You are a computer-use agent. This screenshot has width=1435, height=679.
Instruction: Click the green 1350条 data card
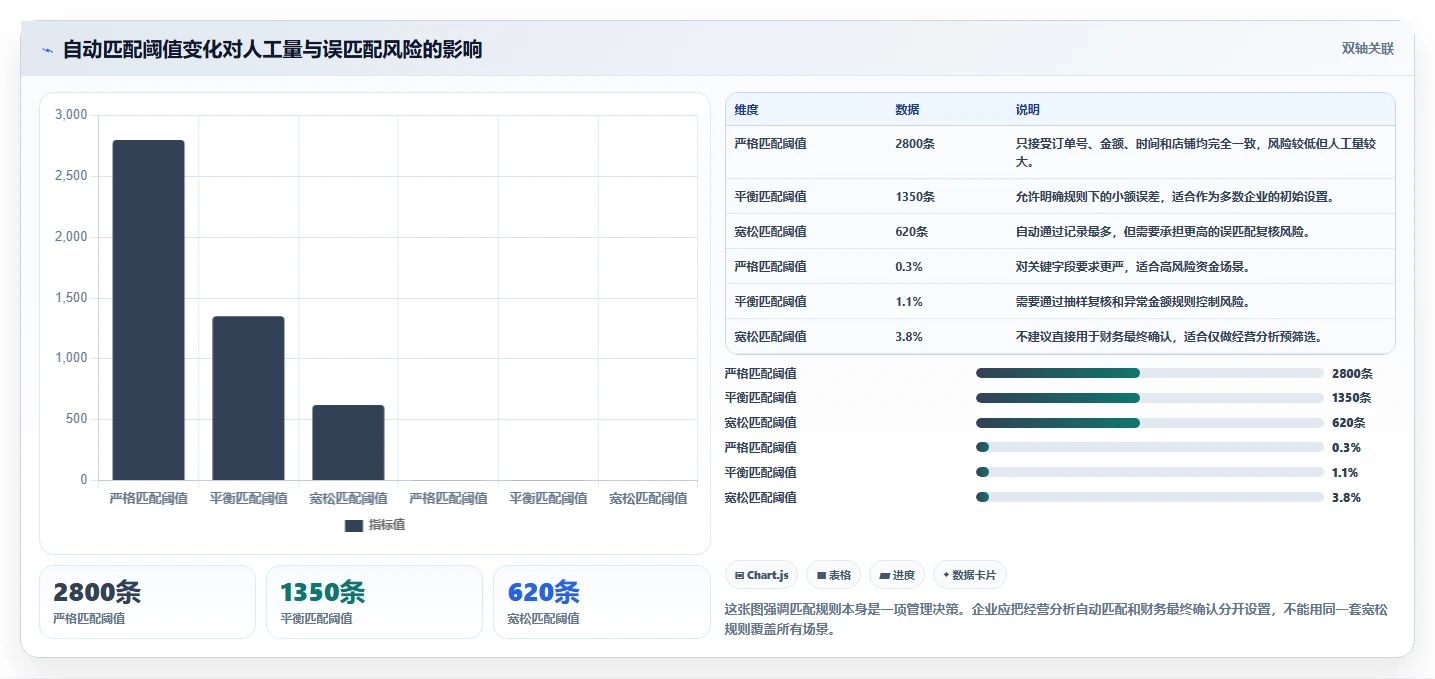pos(374,602)
